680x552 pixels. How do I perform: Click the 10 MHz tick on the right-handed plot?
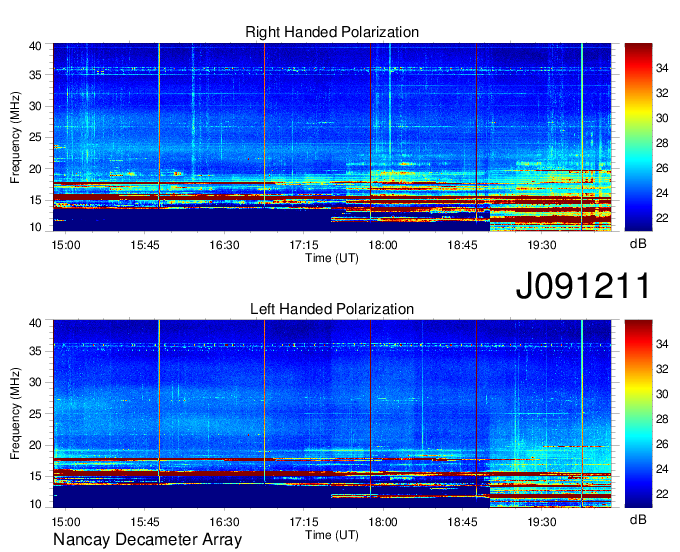tap(35, 227)
